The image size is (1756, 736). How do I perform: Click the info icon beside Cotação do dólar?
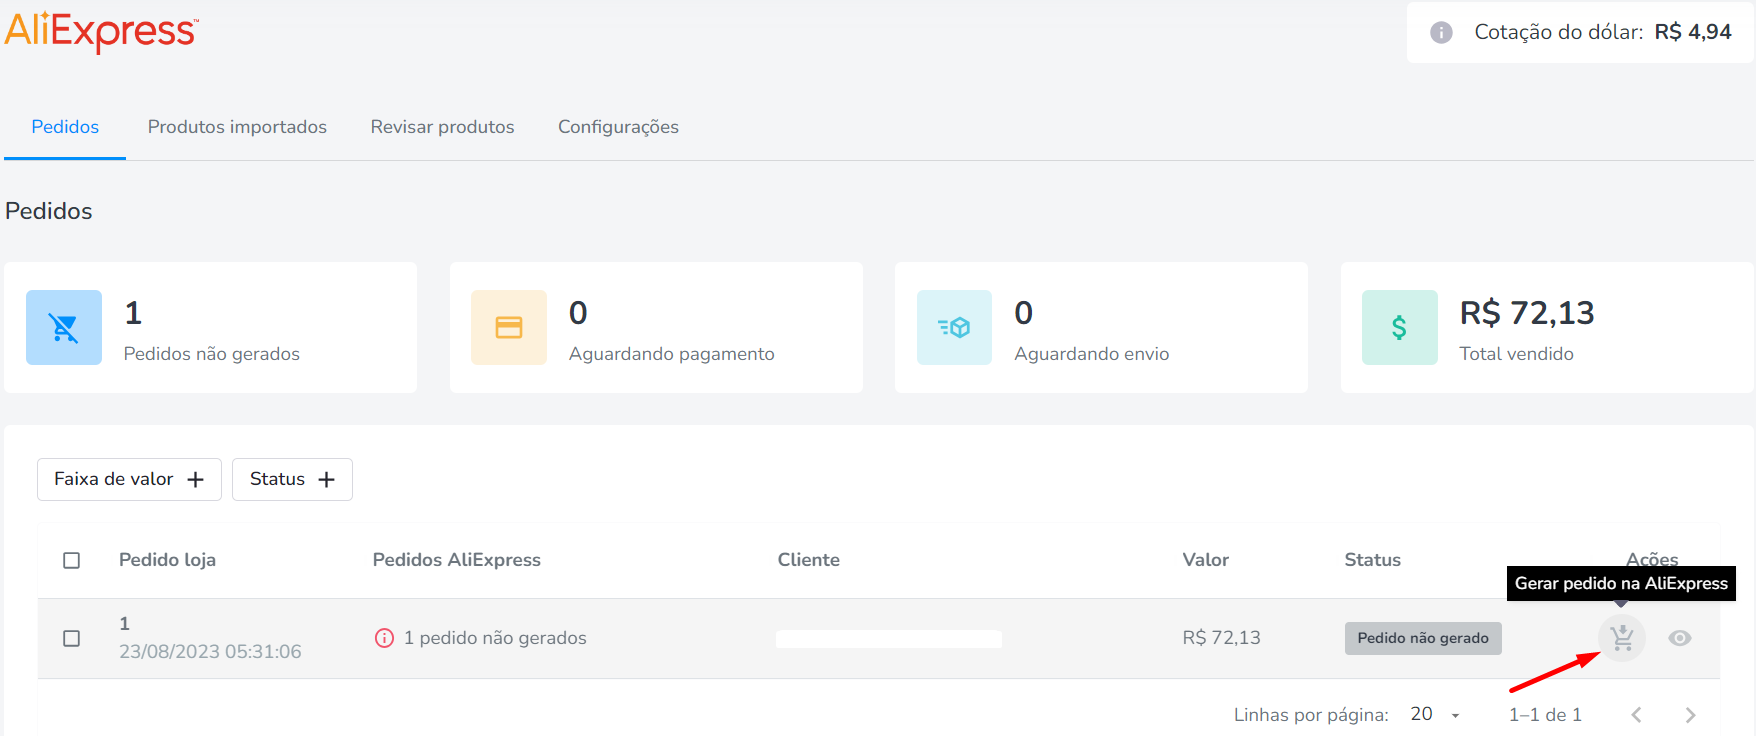click(1441, 32)
